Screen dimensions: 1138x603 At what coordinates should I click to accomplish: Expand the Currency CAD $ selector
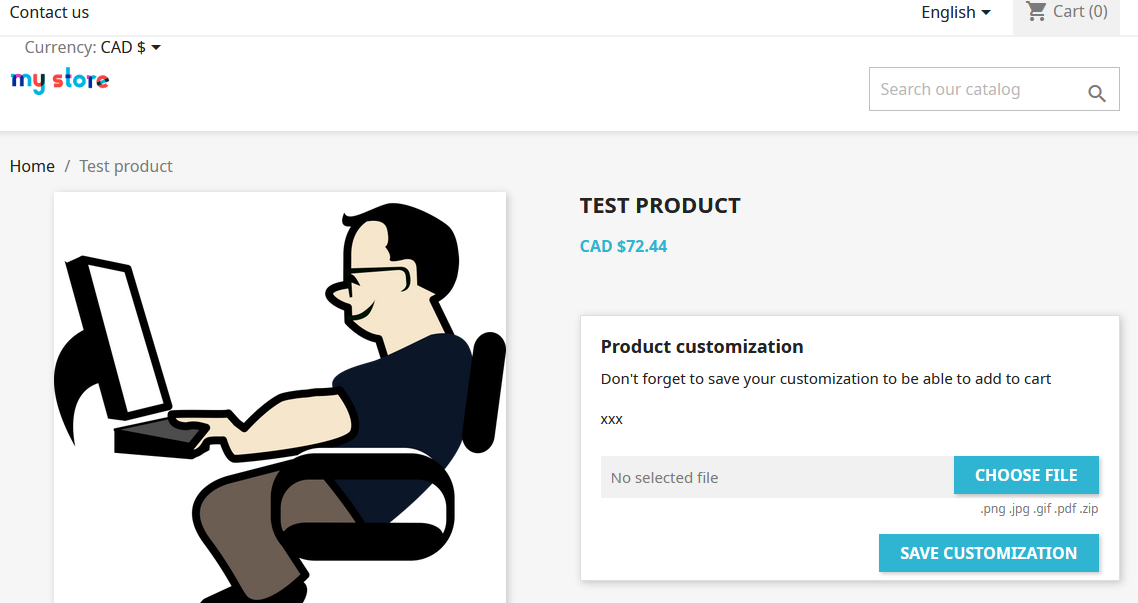(130, 47)
